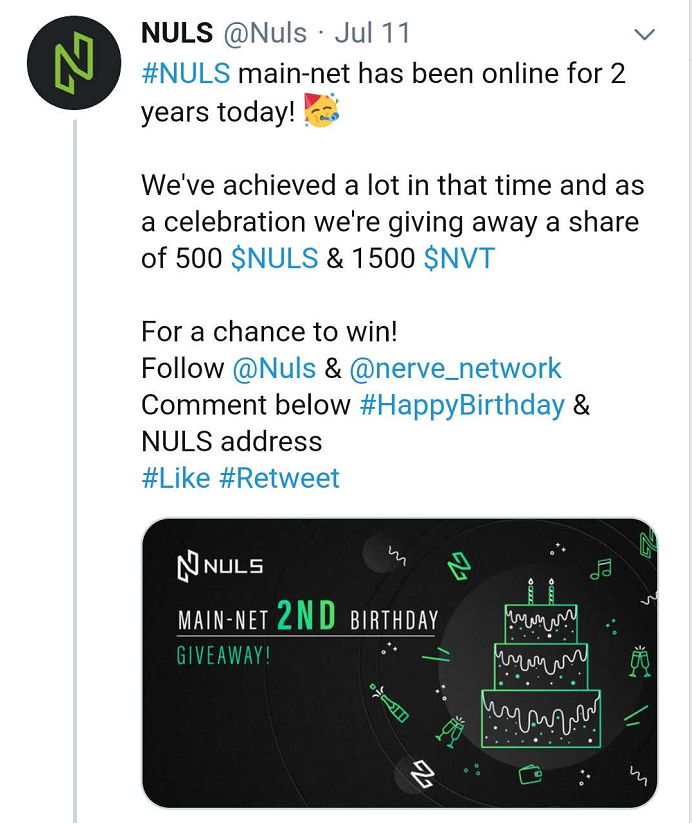This screenshot has height=824, width=692.
Task: Open the NULS profile avatar
Action: click(x=74, y=63)
